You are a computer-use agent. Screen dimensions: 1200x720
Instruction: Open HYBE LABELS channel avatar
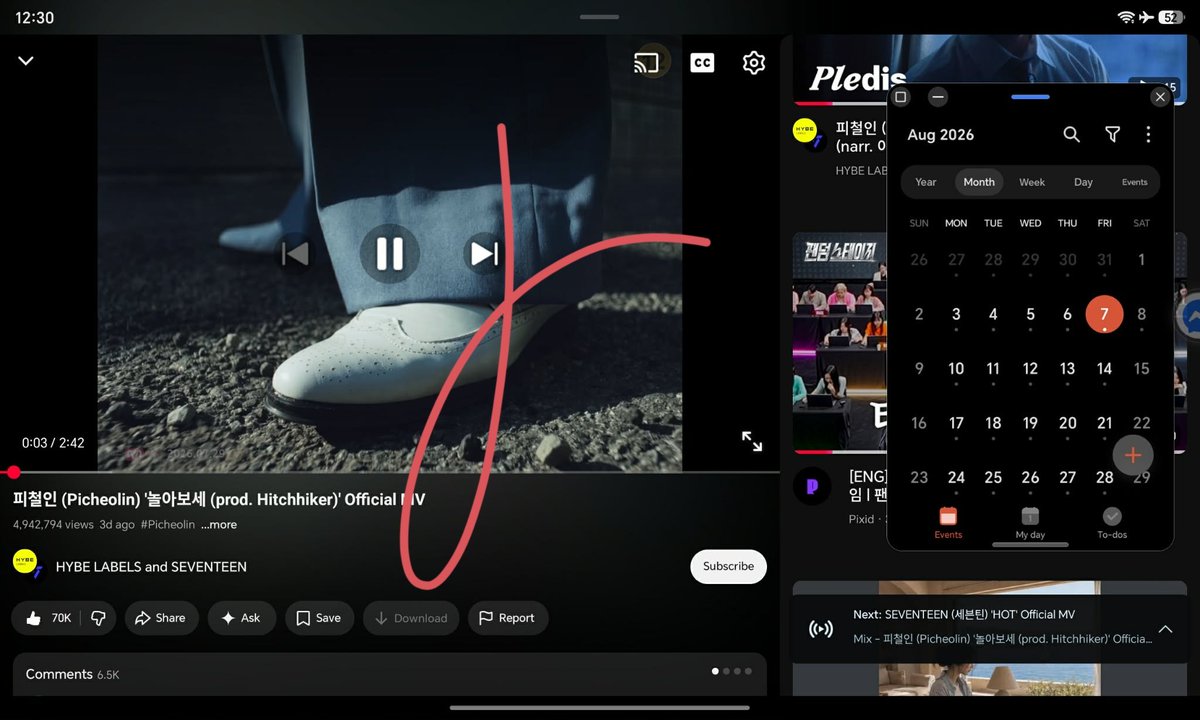[x=27, y=564]
